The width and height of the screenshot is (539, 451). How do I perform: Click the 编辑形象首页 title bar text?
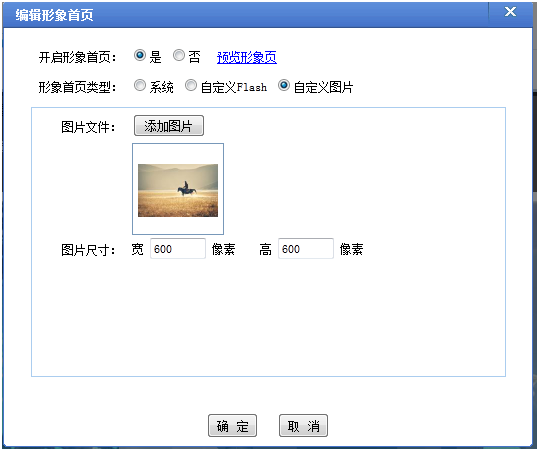coord(54,15)
